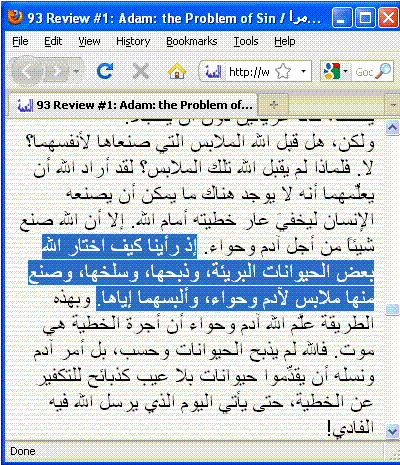400x465 pixels.
Task: Click the Google search engine icon
Action: [x=332, y=71]
